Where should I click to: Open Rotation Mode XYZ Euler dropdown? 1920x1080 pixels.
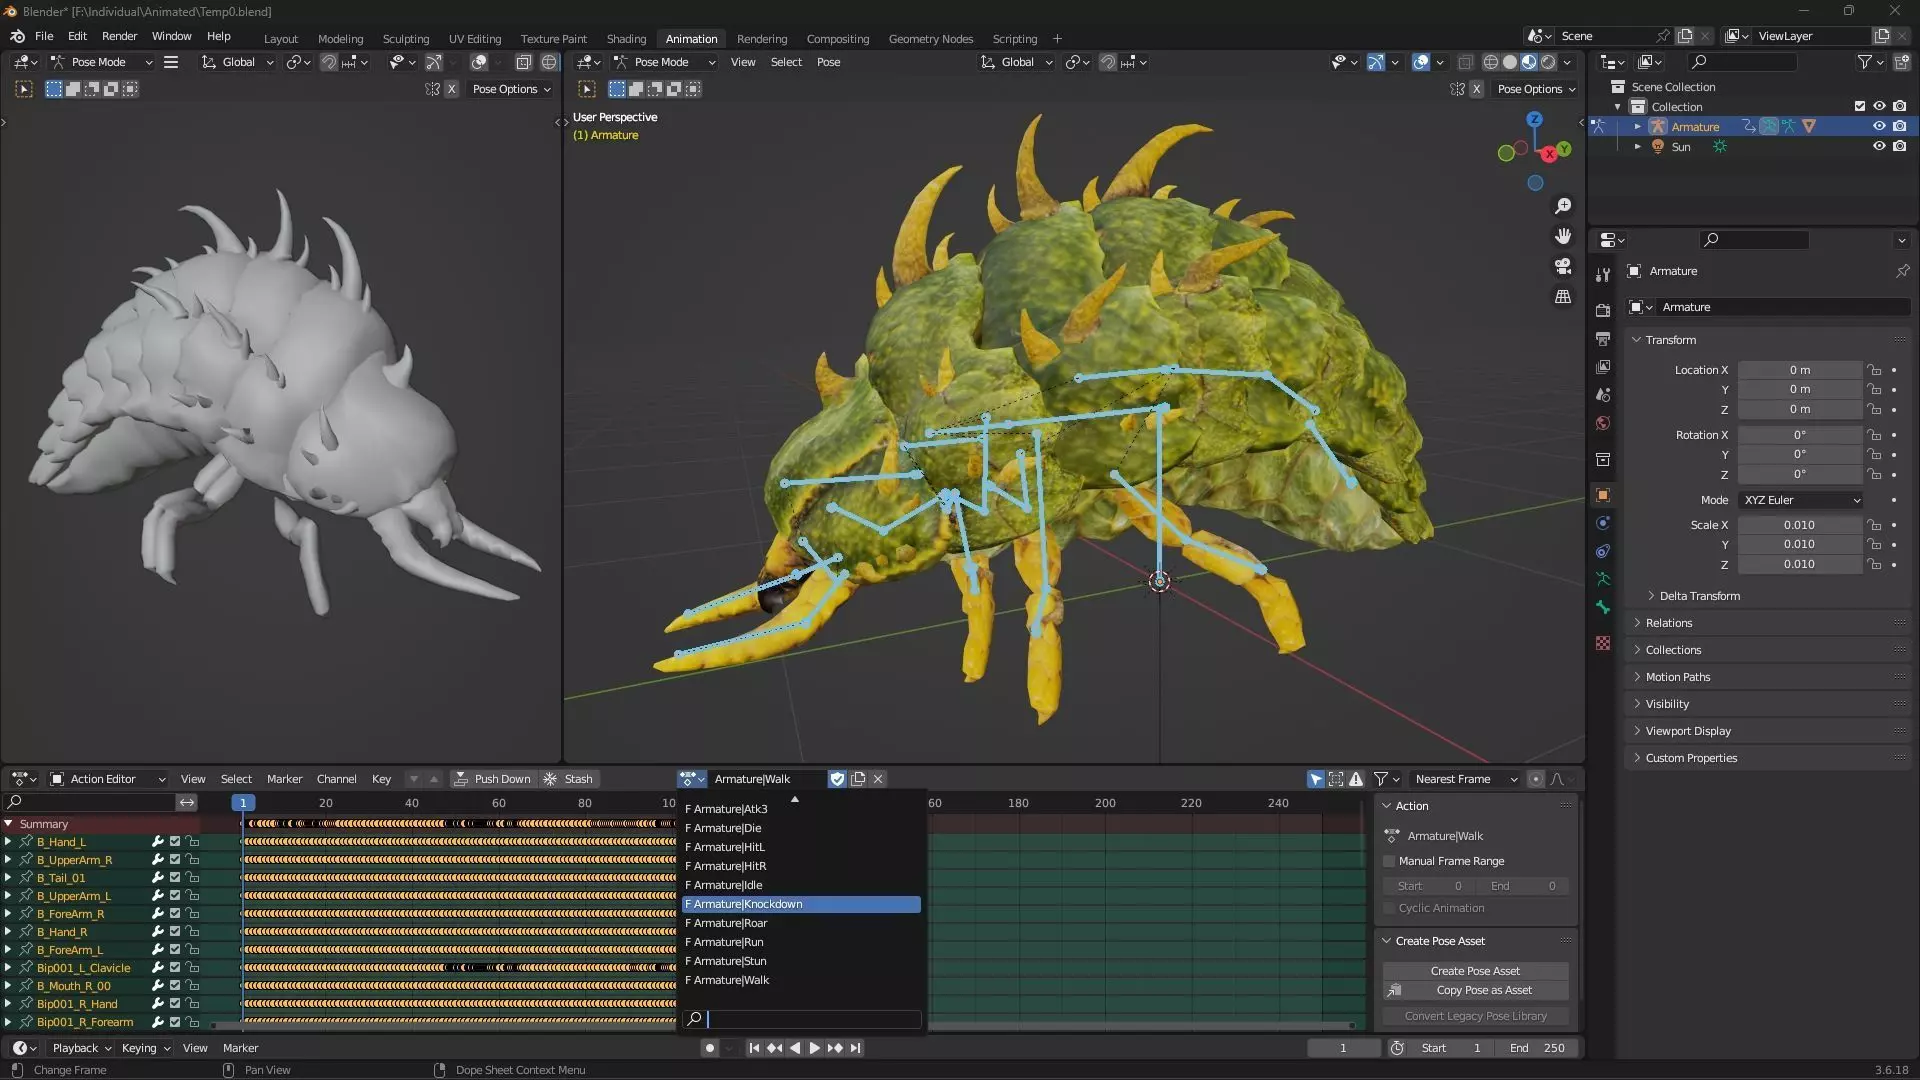tap(1800, 500)
